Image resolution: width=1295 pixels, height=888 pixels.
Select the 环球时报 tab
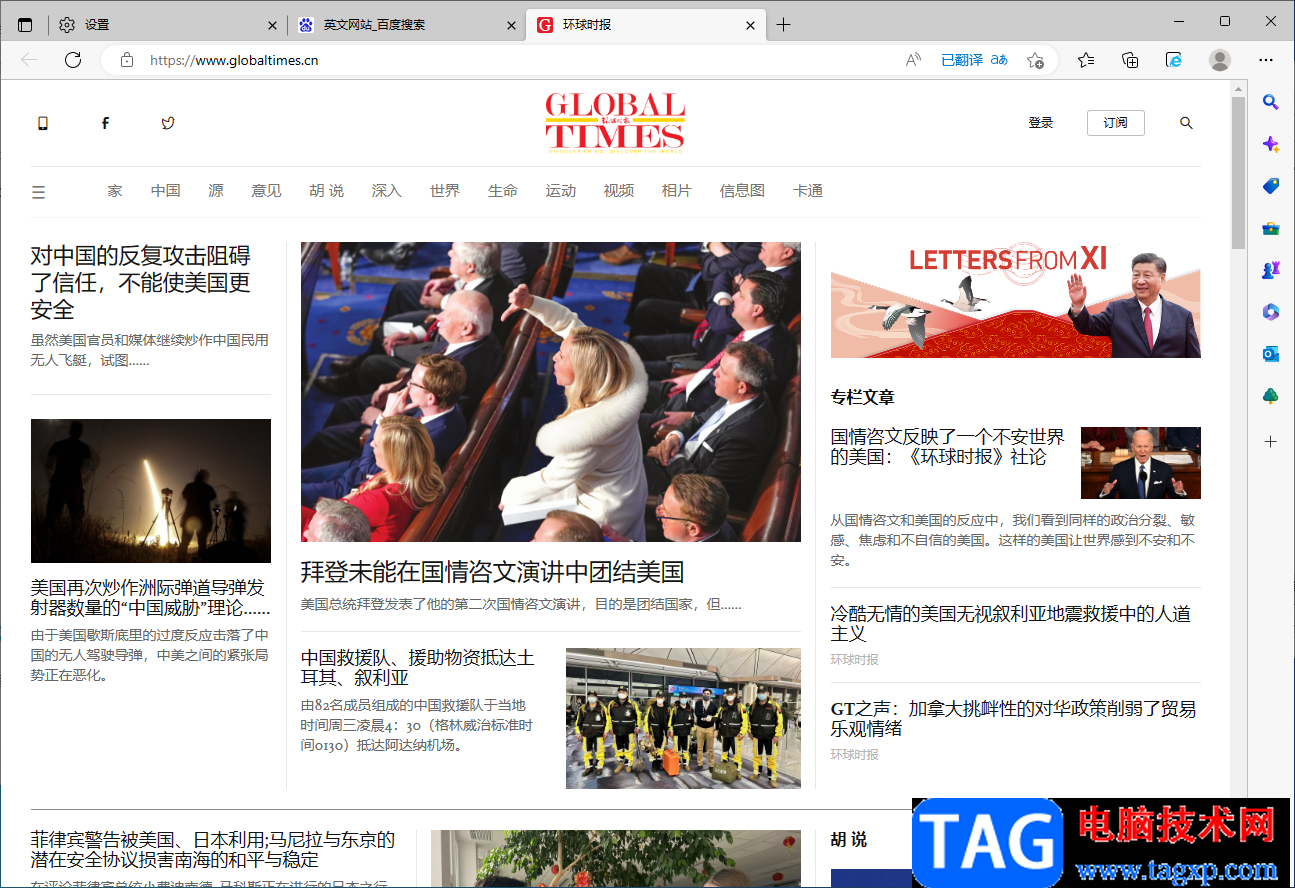pyautogui.click(x=646, y=25)
